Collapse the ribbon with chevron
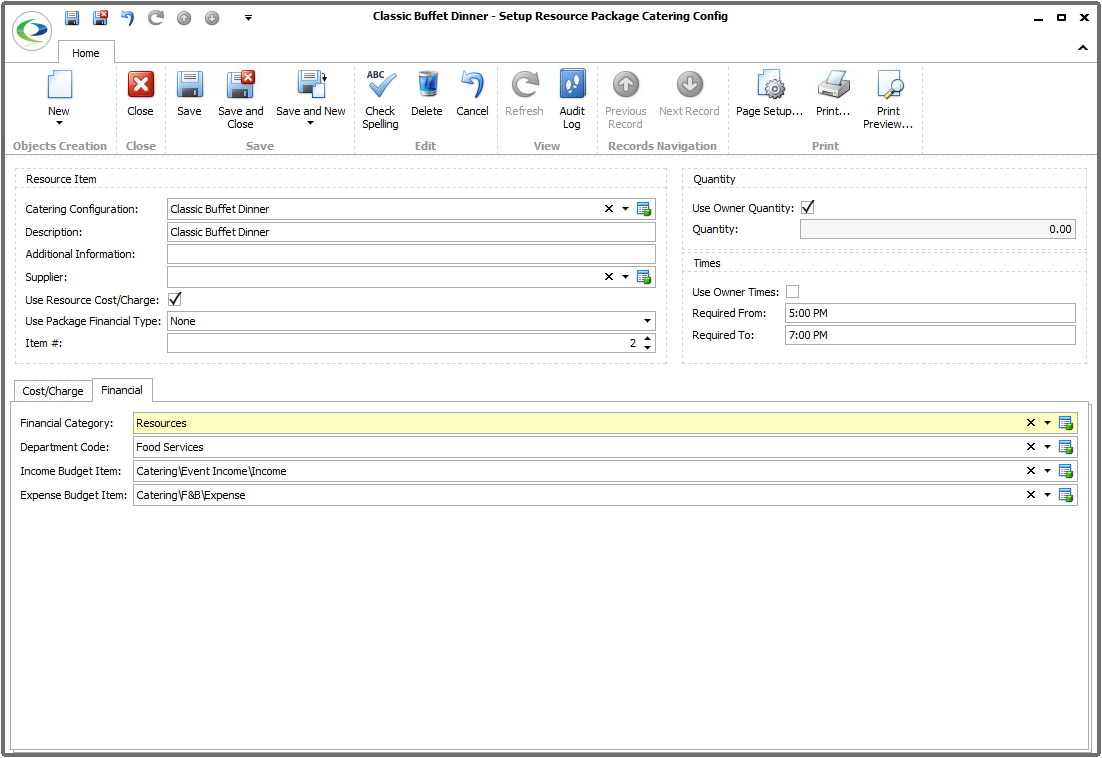The image size is (1102, 758). (1083, 48)
